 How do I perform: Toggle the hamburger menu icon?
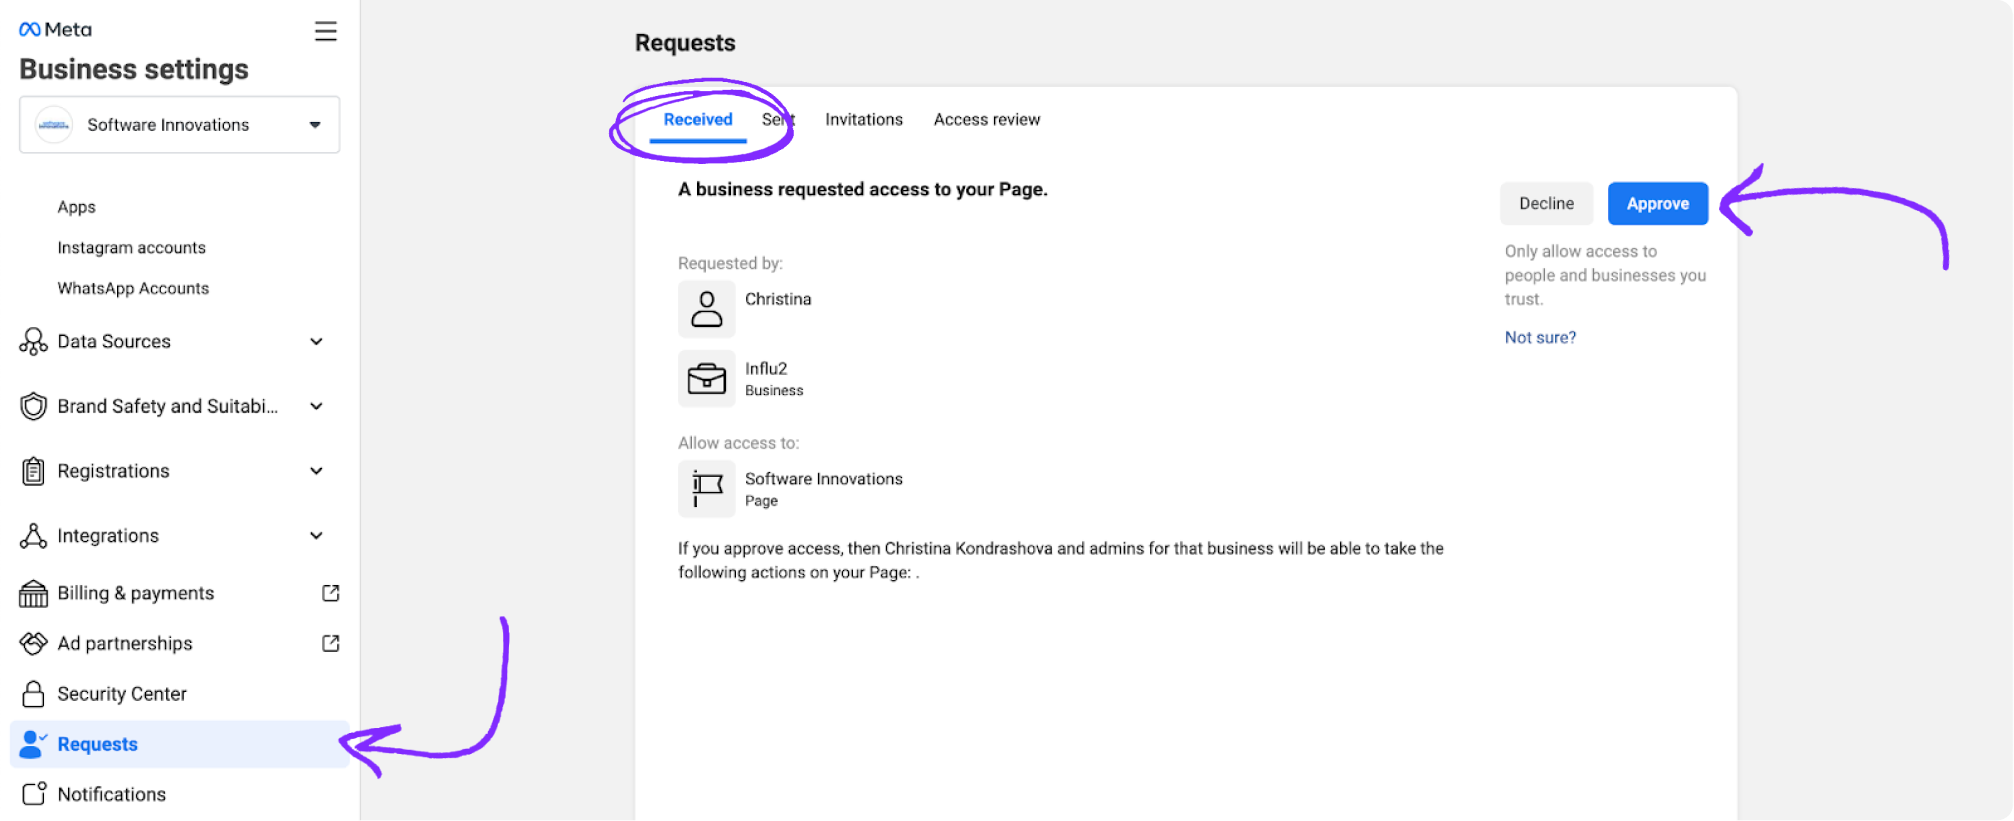[x=325, y=31]
